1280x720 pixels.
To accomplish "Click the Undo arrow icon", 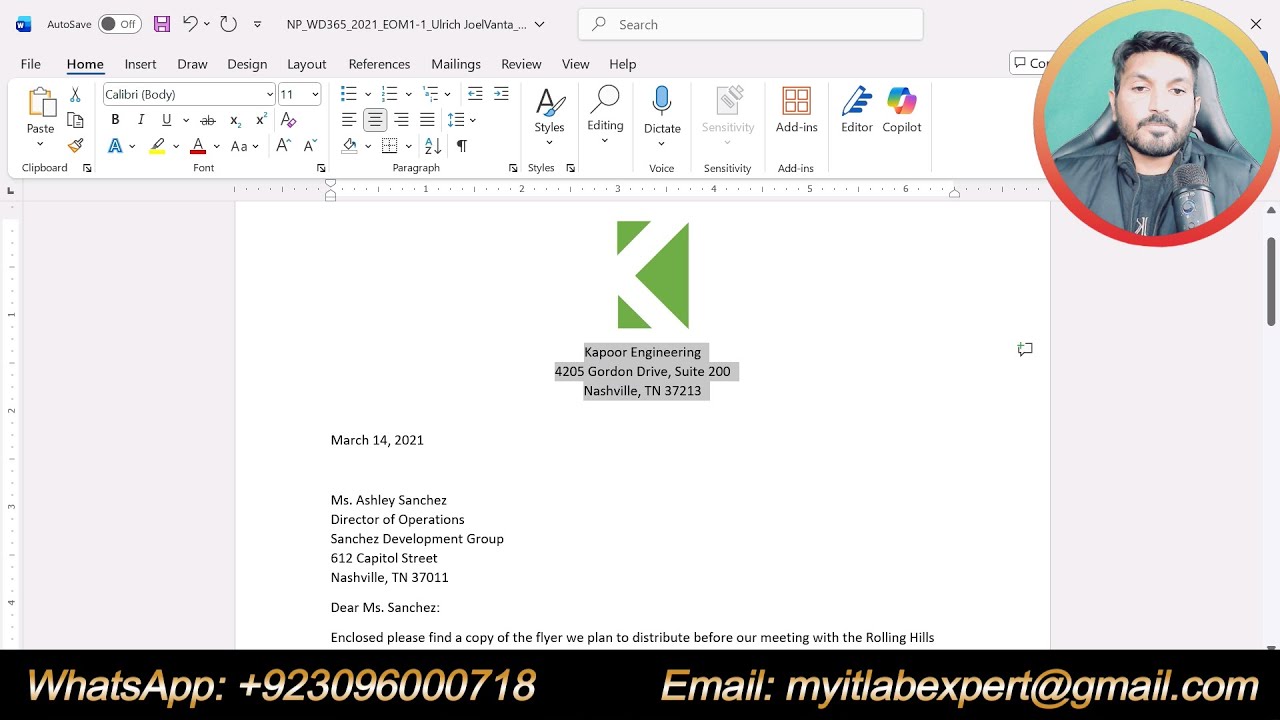I will (x=189, y=24).
